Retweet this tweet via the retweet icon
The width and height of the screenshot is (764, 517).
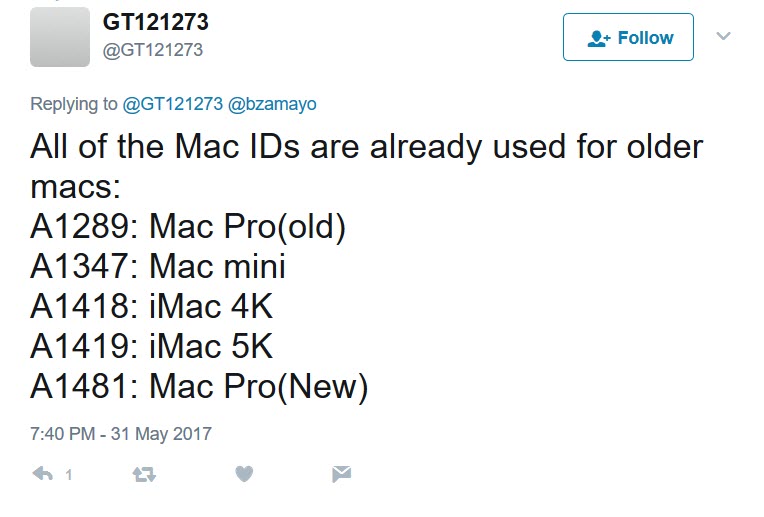click(x=144, y=474)
